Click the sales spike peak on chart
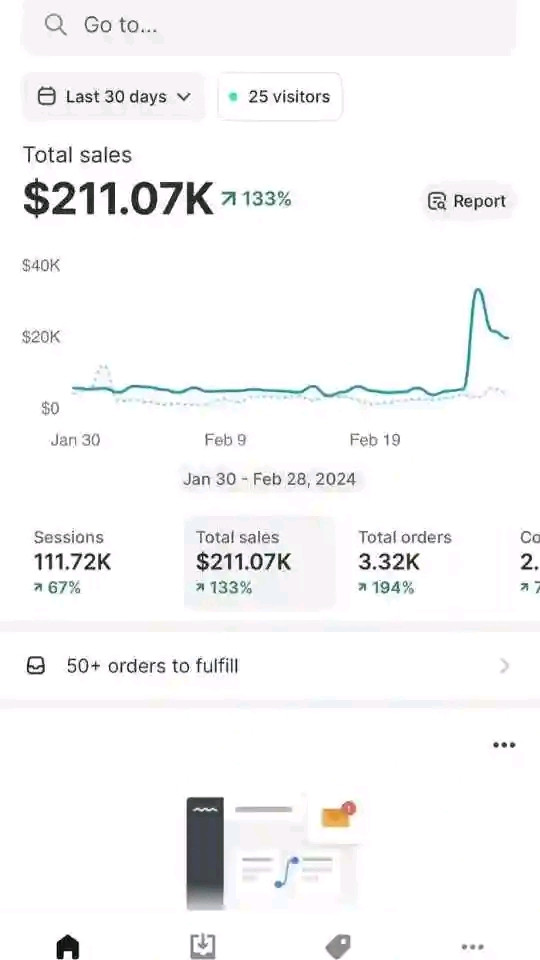 point(478,291)
